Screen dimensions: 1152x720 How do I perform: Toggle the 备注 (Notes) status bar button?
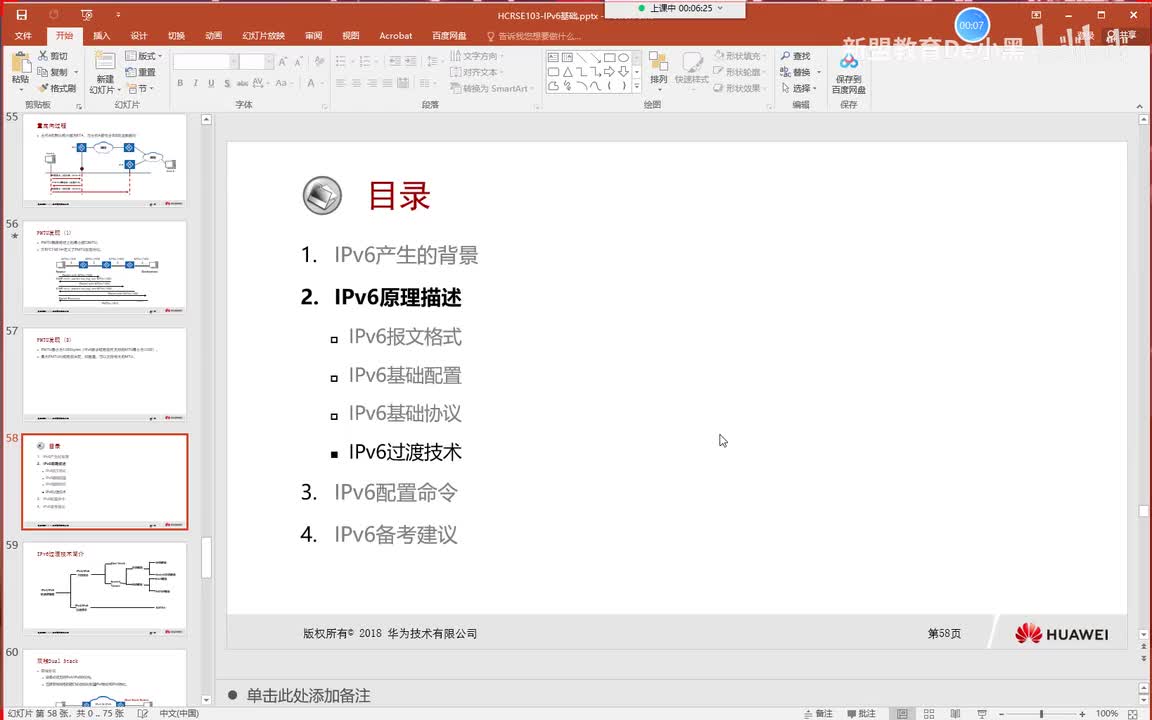tap(818, 713)
